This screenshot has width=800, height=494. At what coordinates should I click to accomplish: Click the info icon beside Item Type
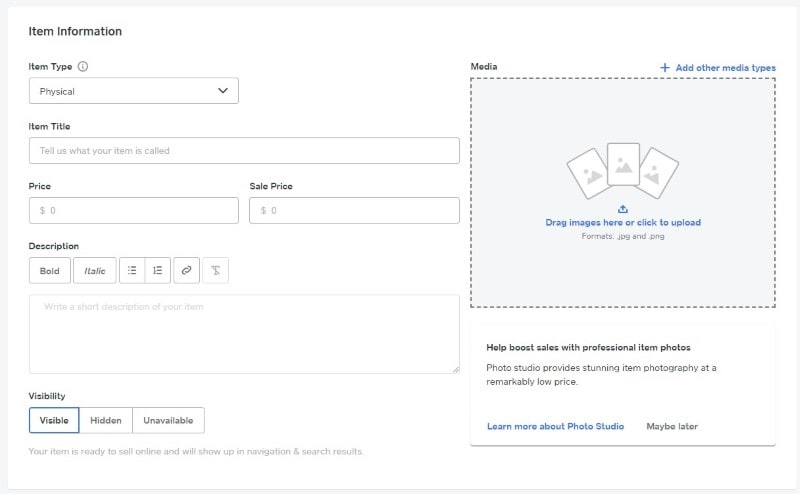coord(83,67)
